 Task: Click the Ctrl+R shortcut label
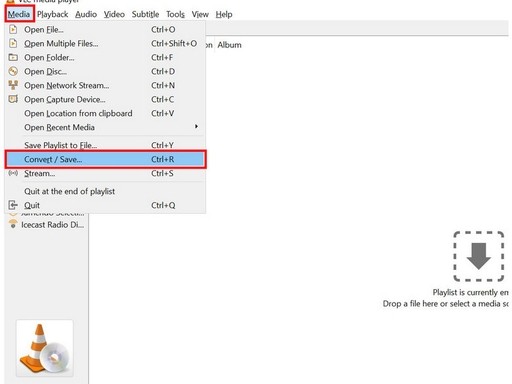[163, 159]
